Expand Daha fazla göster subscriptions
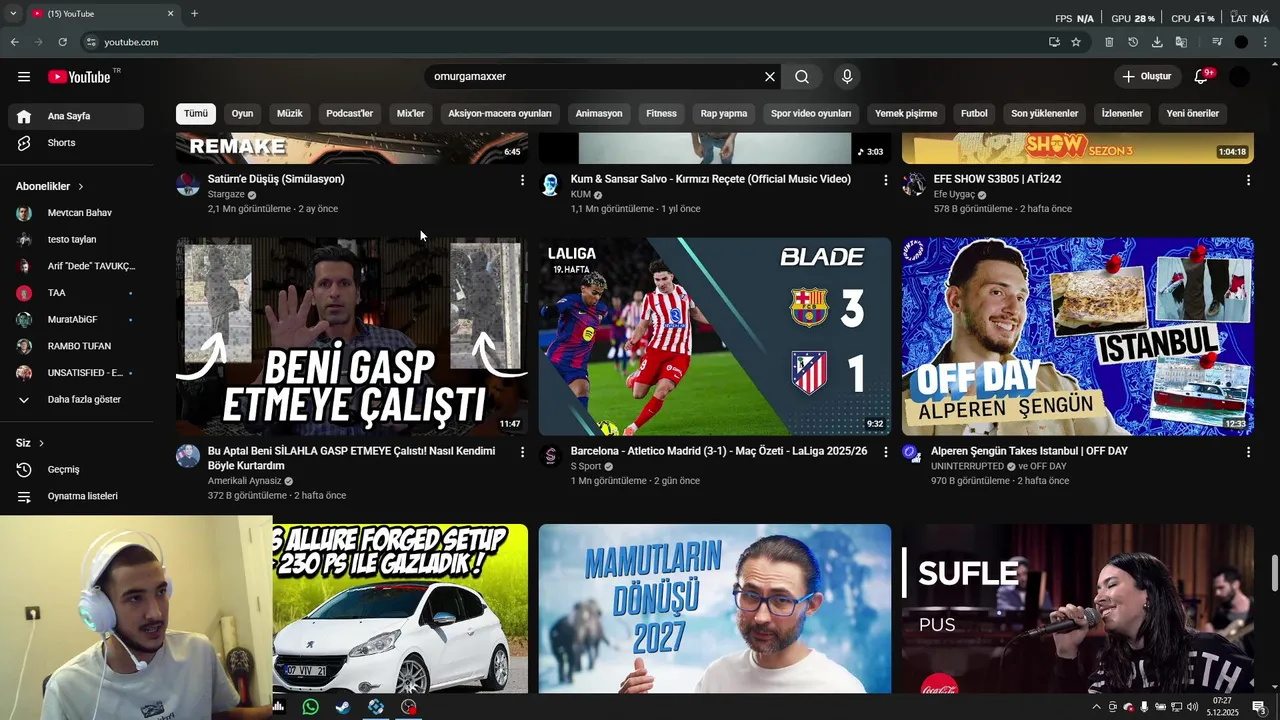 pyautogui.click(x=76, y=400)
